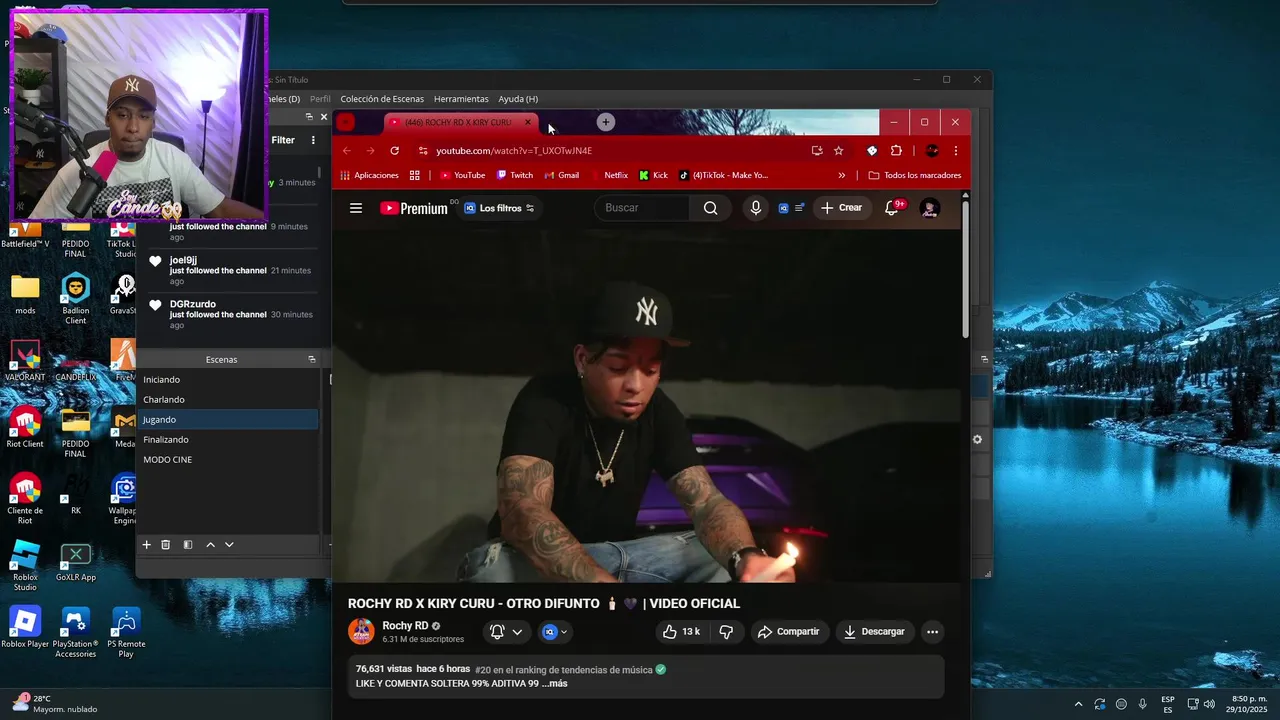
Task: Click the Compartir share button
Action: [x=788, y=632]
